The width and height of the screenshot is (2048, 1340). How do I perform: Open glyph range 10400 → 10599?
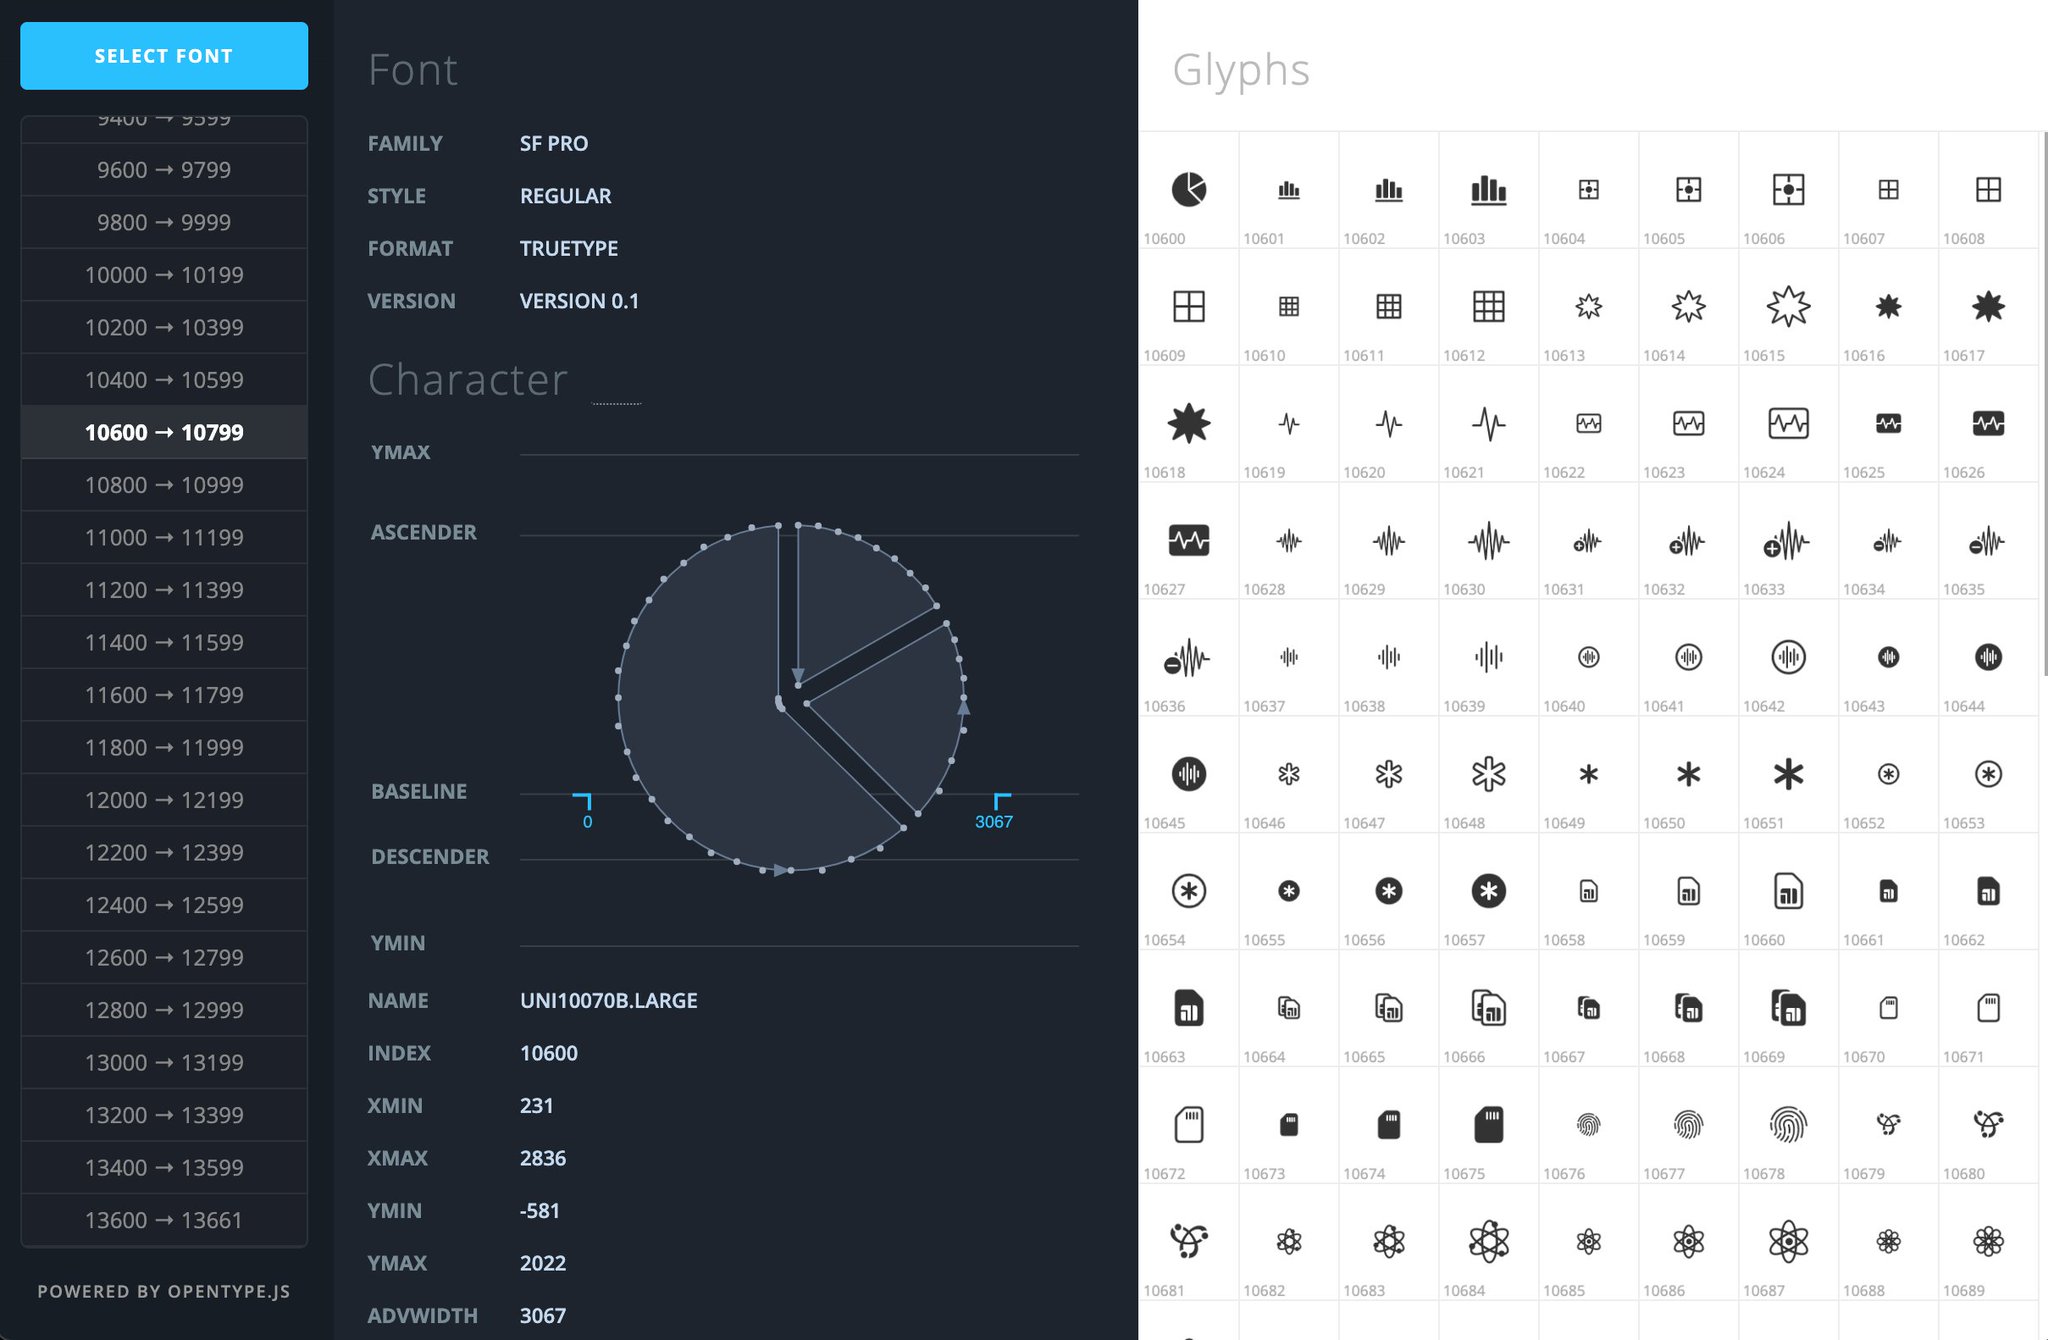point(164,380)
